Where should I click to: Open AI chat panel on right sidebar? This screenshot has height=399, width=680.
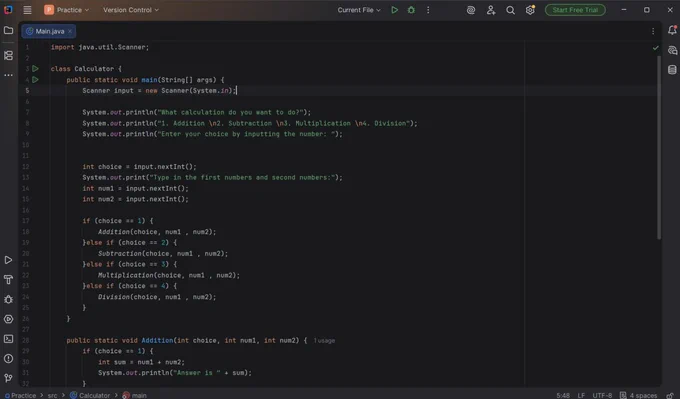672,50
